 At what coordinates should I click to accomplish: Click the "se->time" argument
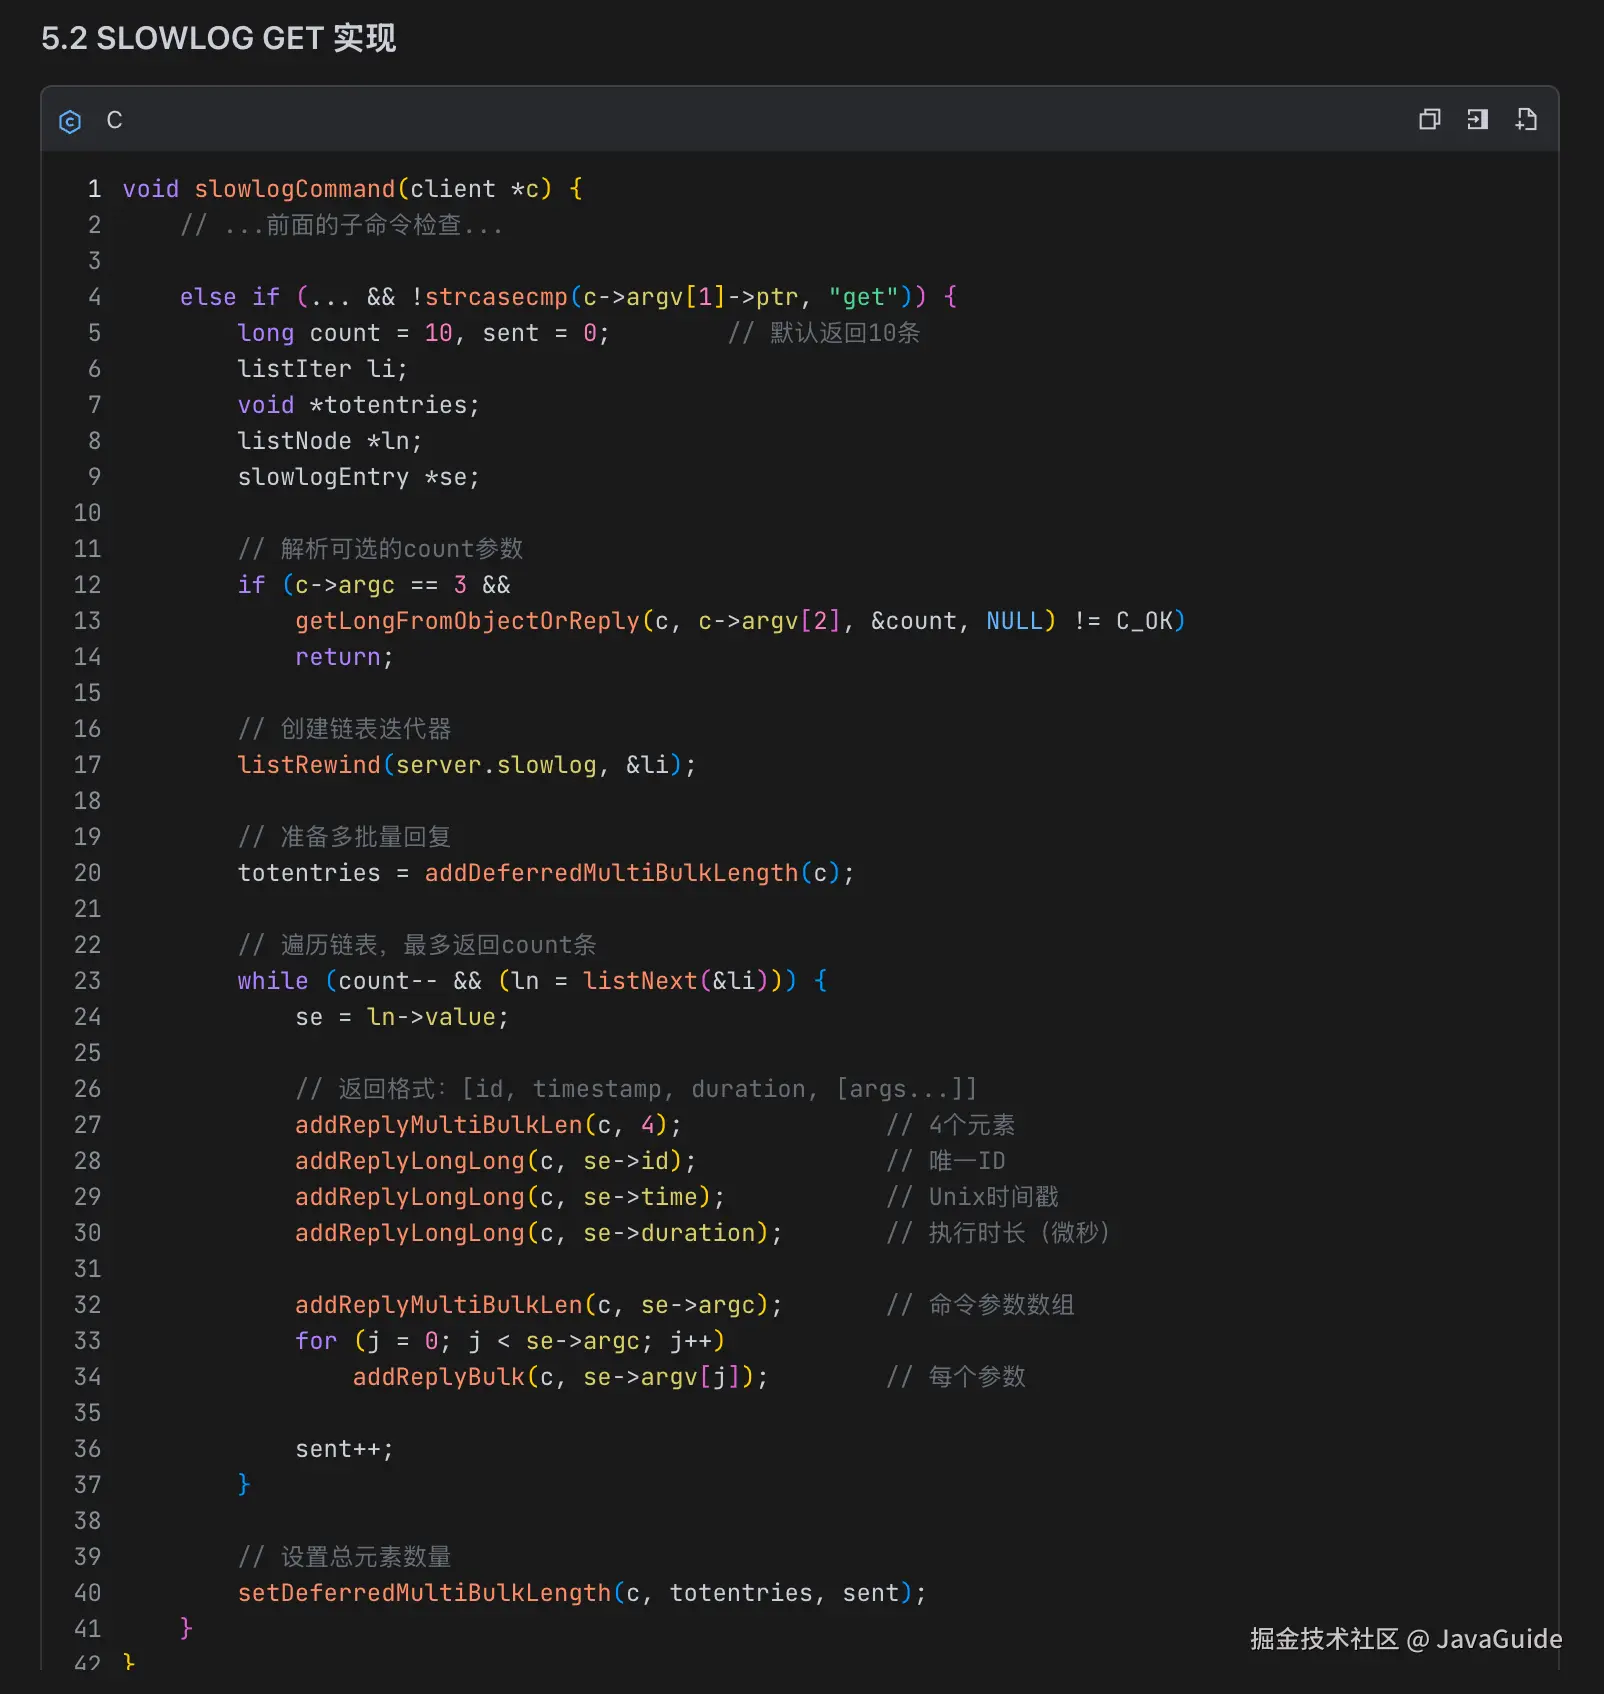point(640,1197)
